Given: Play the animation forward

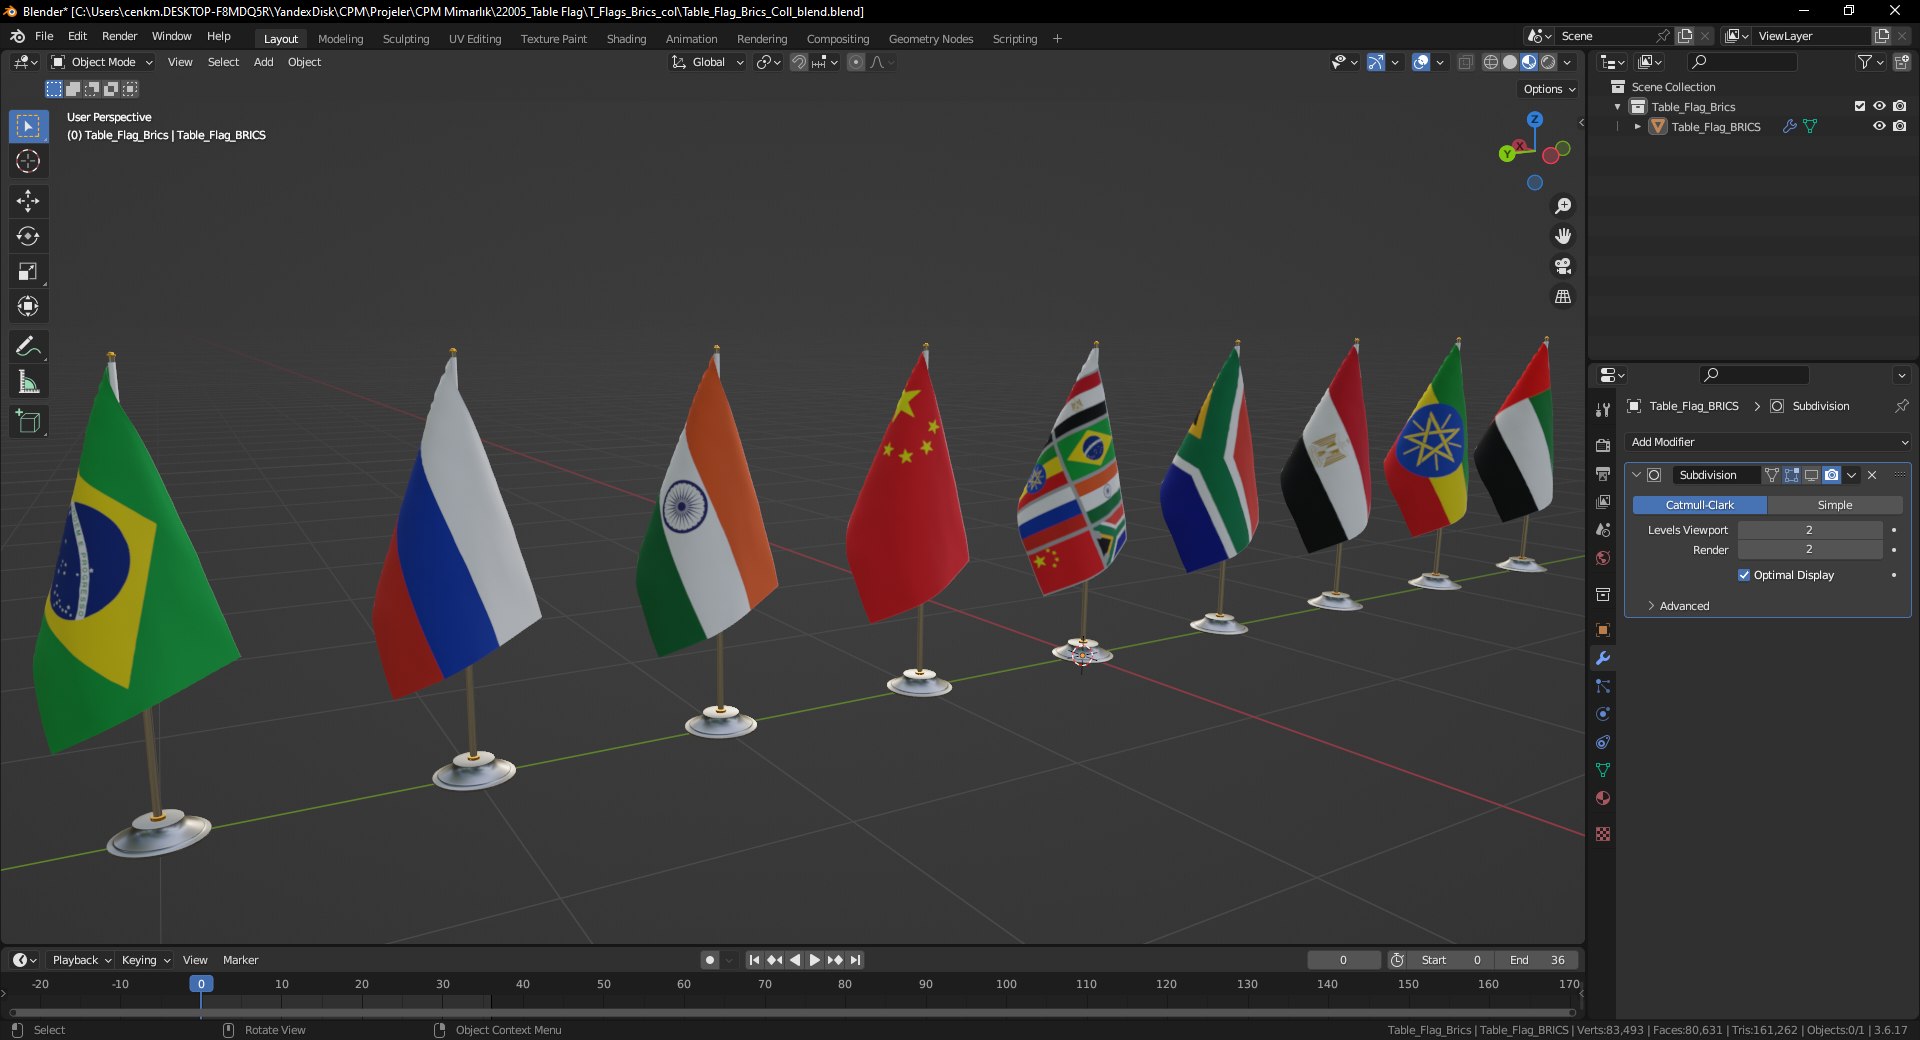Looking at the screenshot, I should coord(815,960).
